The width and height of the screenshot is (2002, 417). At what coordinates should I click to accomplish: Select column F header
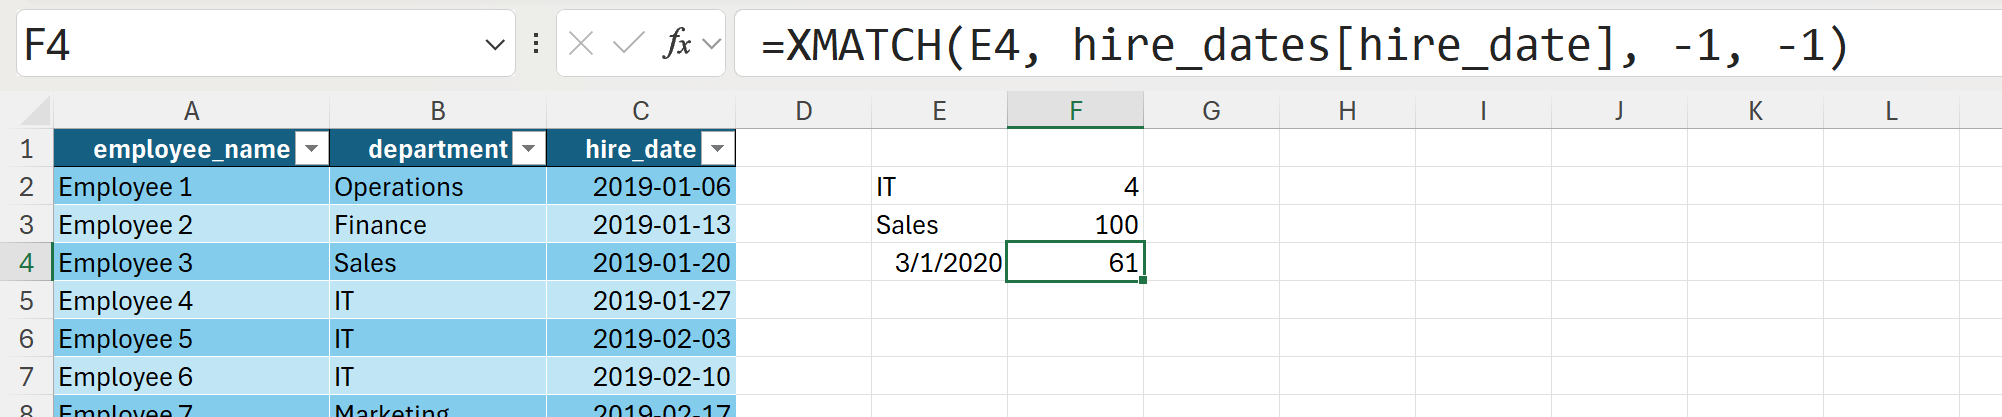tap(1075, 110)
